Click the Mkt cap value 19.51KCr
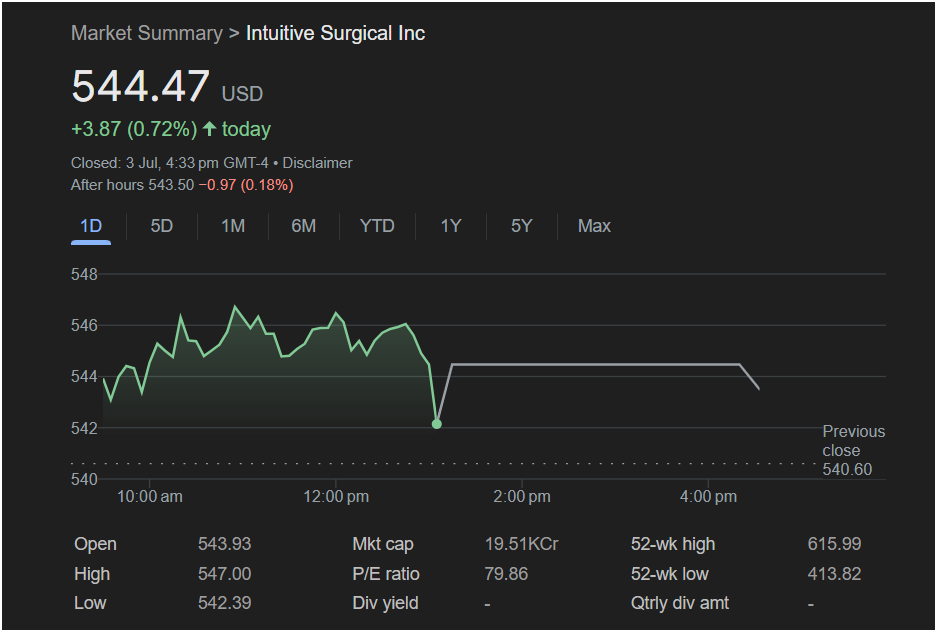The height and width of the screenshot is (632, 937). [x=522, y=544]
